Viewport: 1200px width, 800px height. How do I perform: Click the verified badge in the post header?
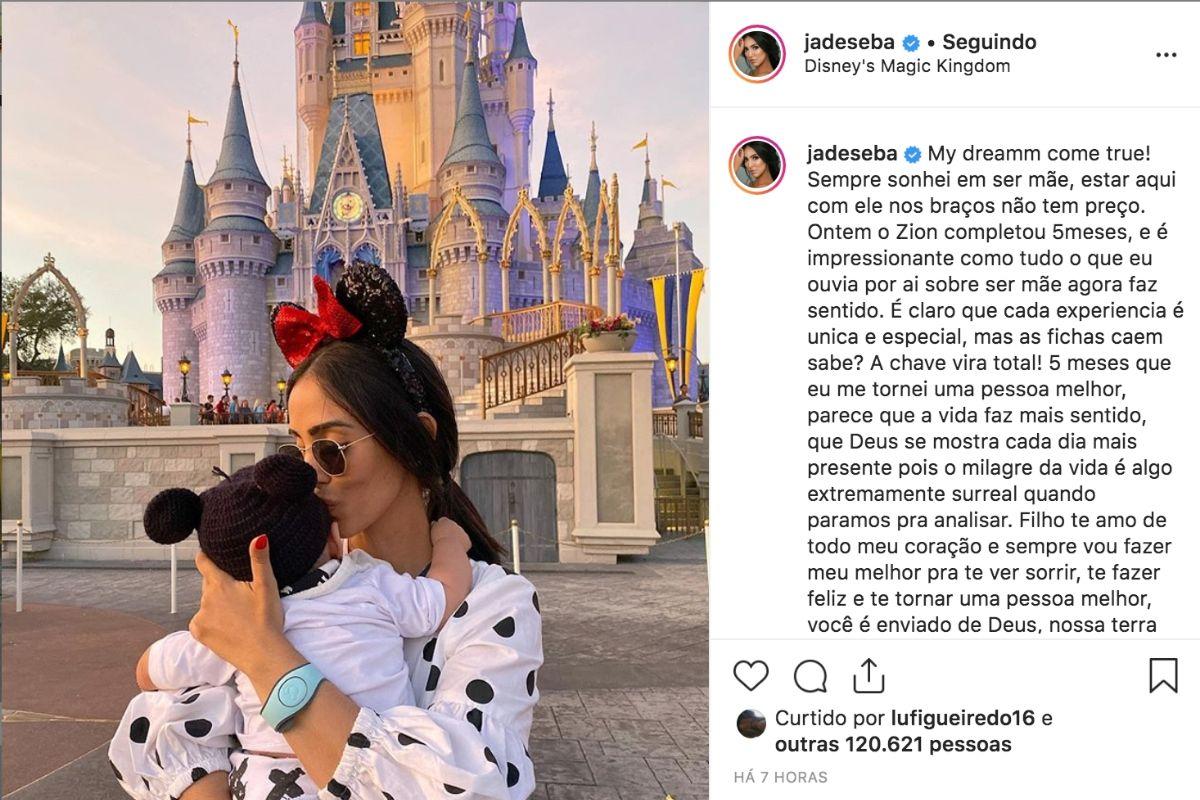click(x=911, y=43)
